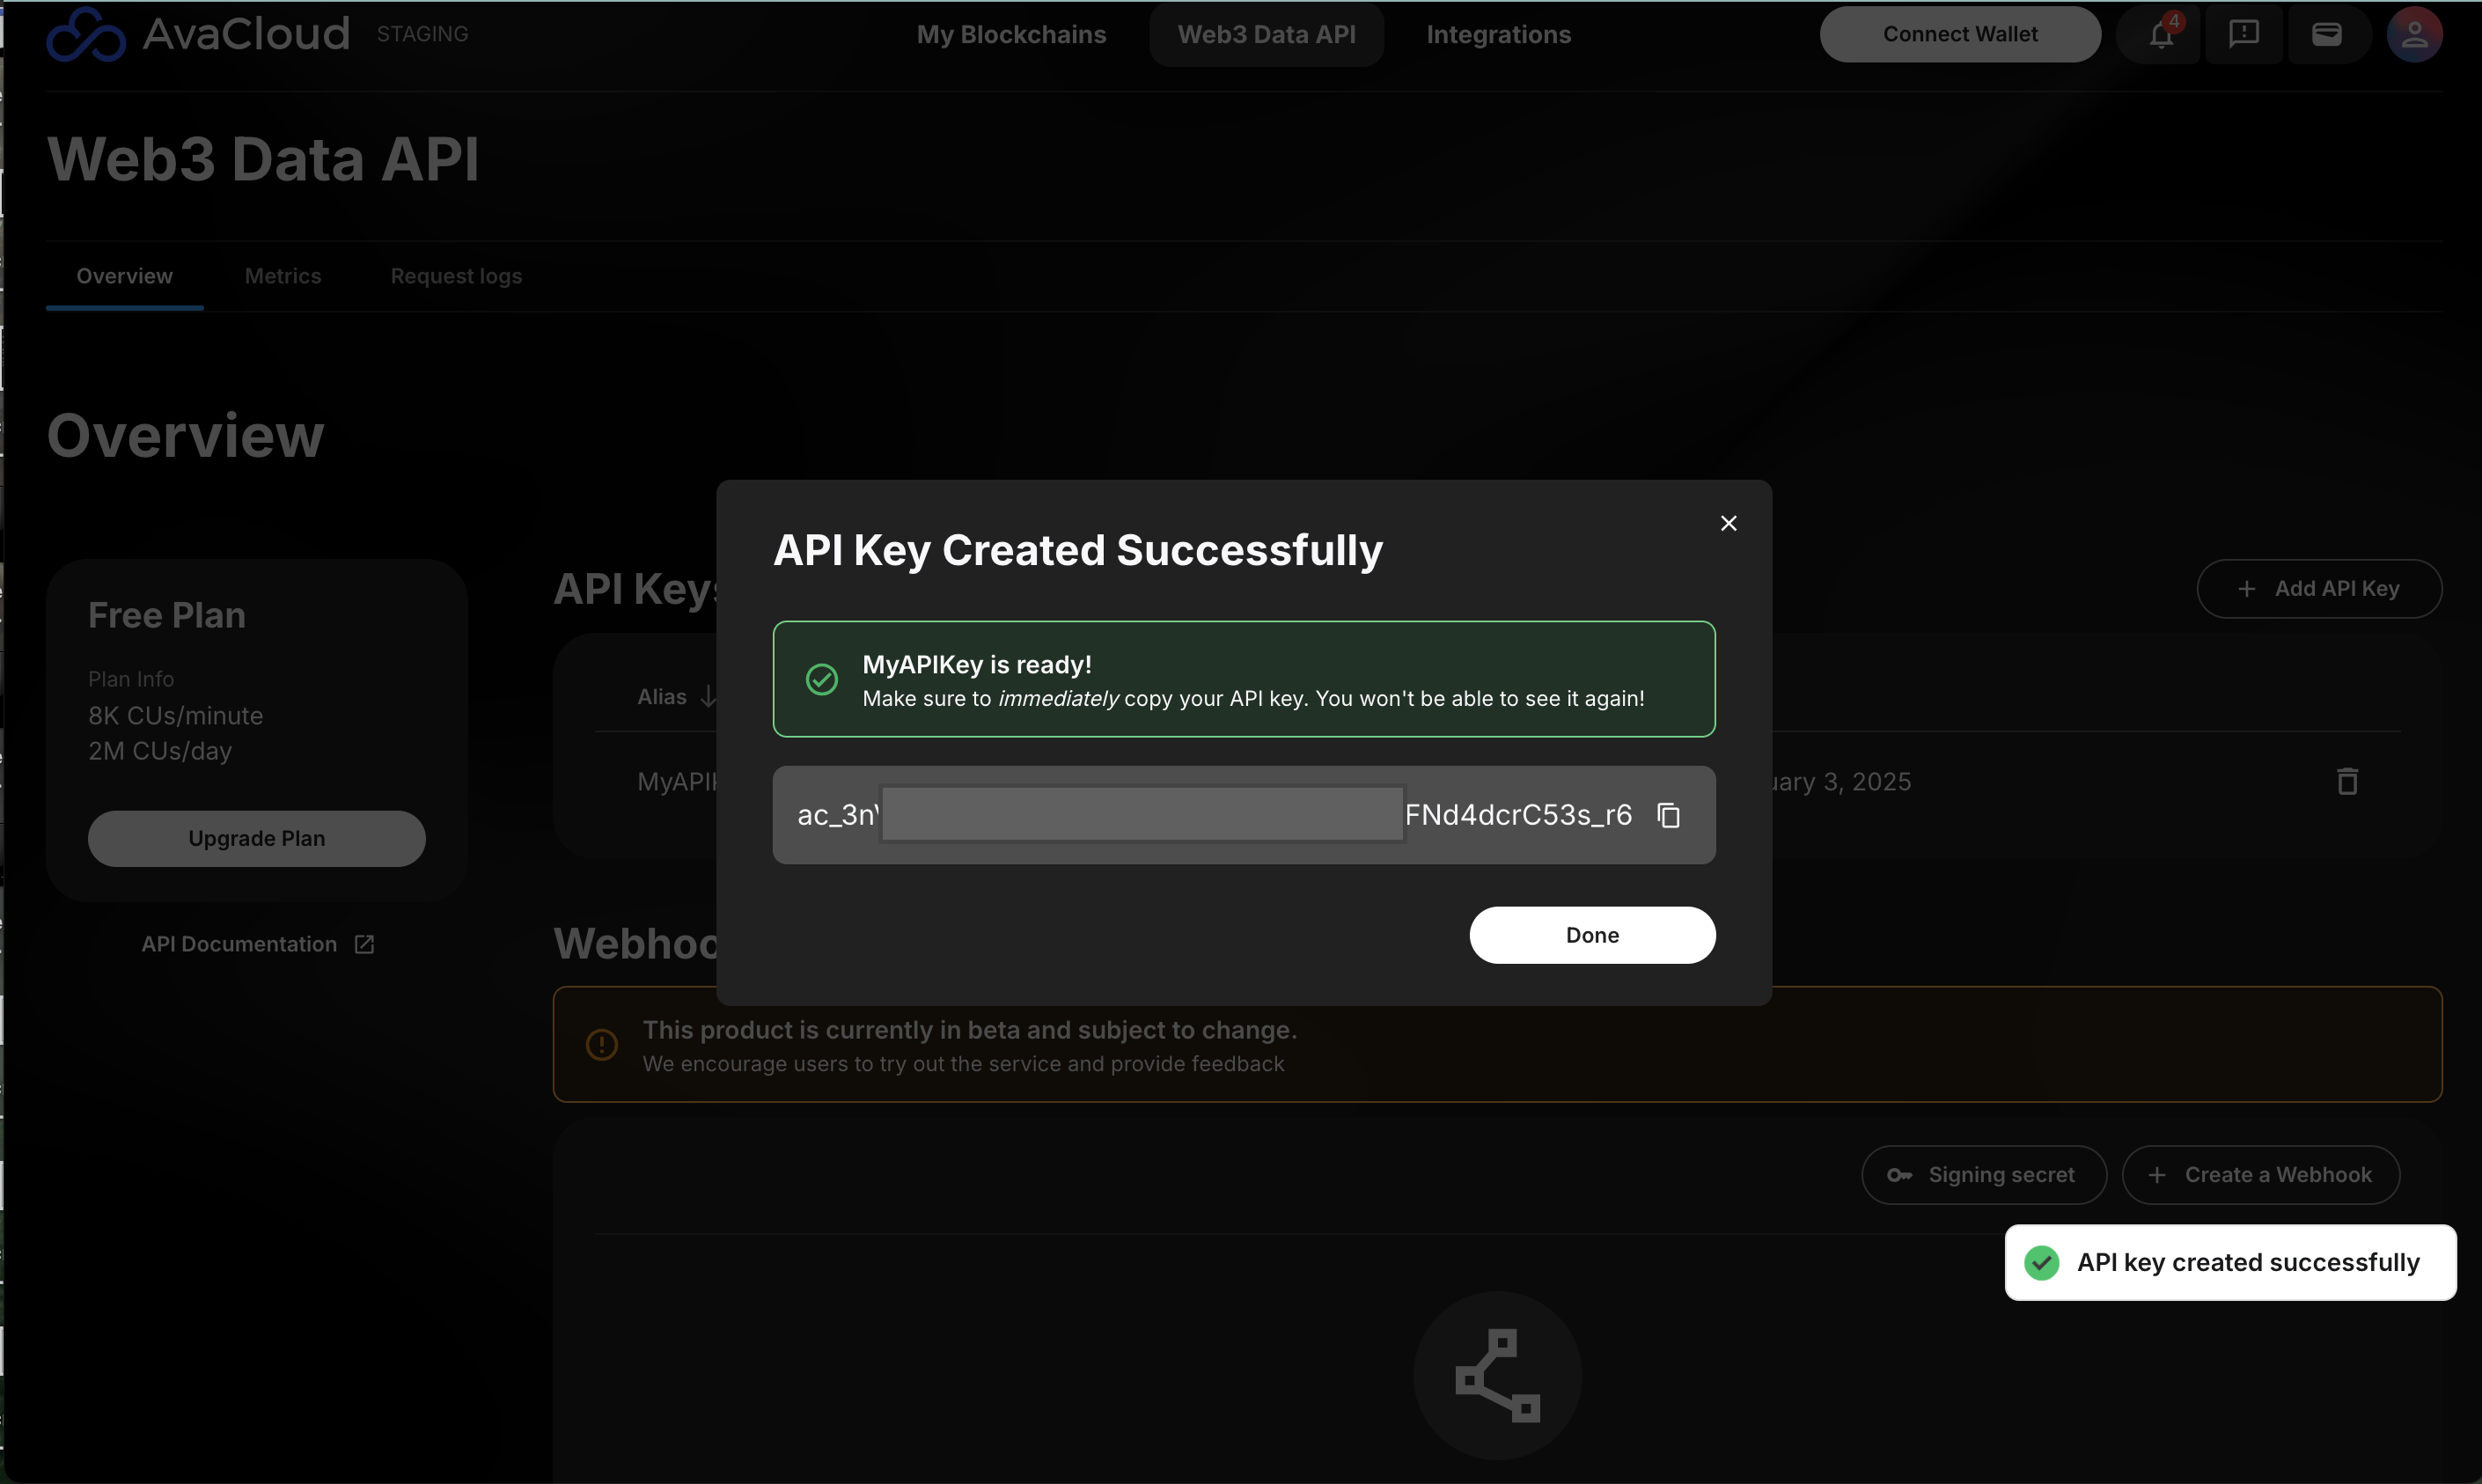Open API Documentation external link

pyautogui.click(x=257, y=944)
